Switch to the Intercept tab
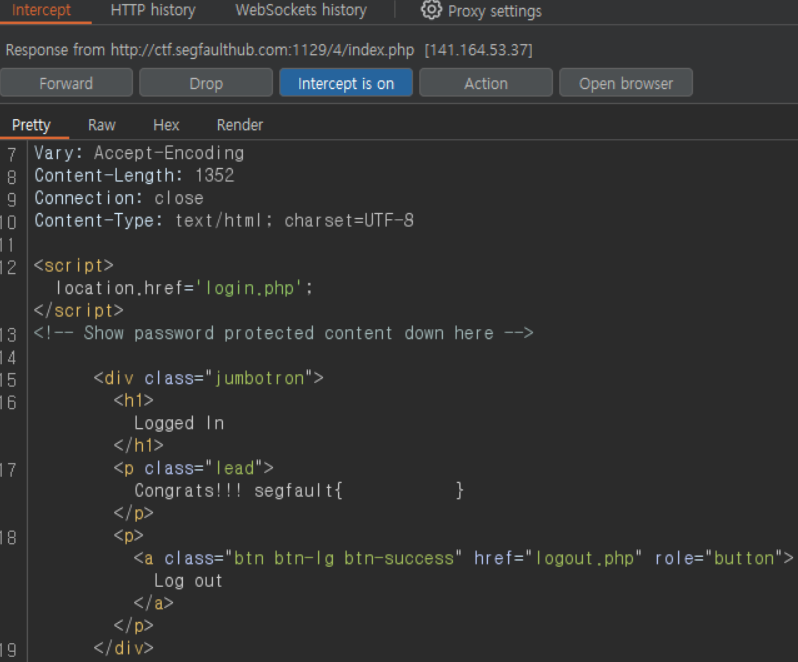Image resolution: width=798 pixels, height=662 pixels. pos(41,10)
